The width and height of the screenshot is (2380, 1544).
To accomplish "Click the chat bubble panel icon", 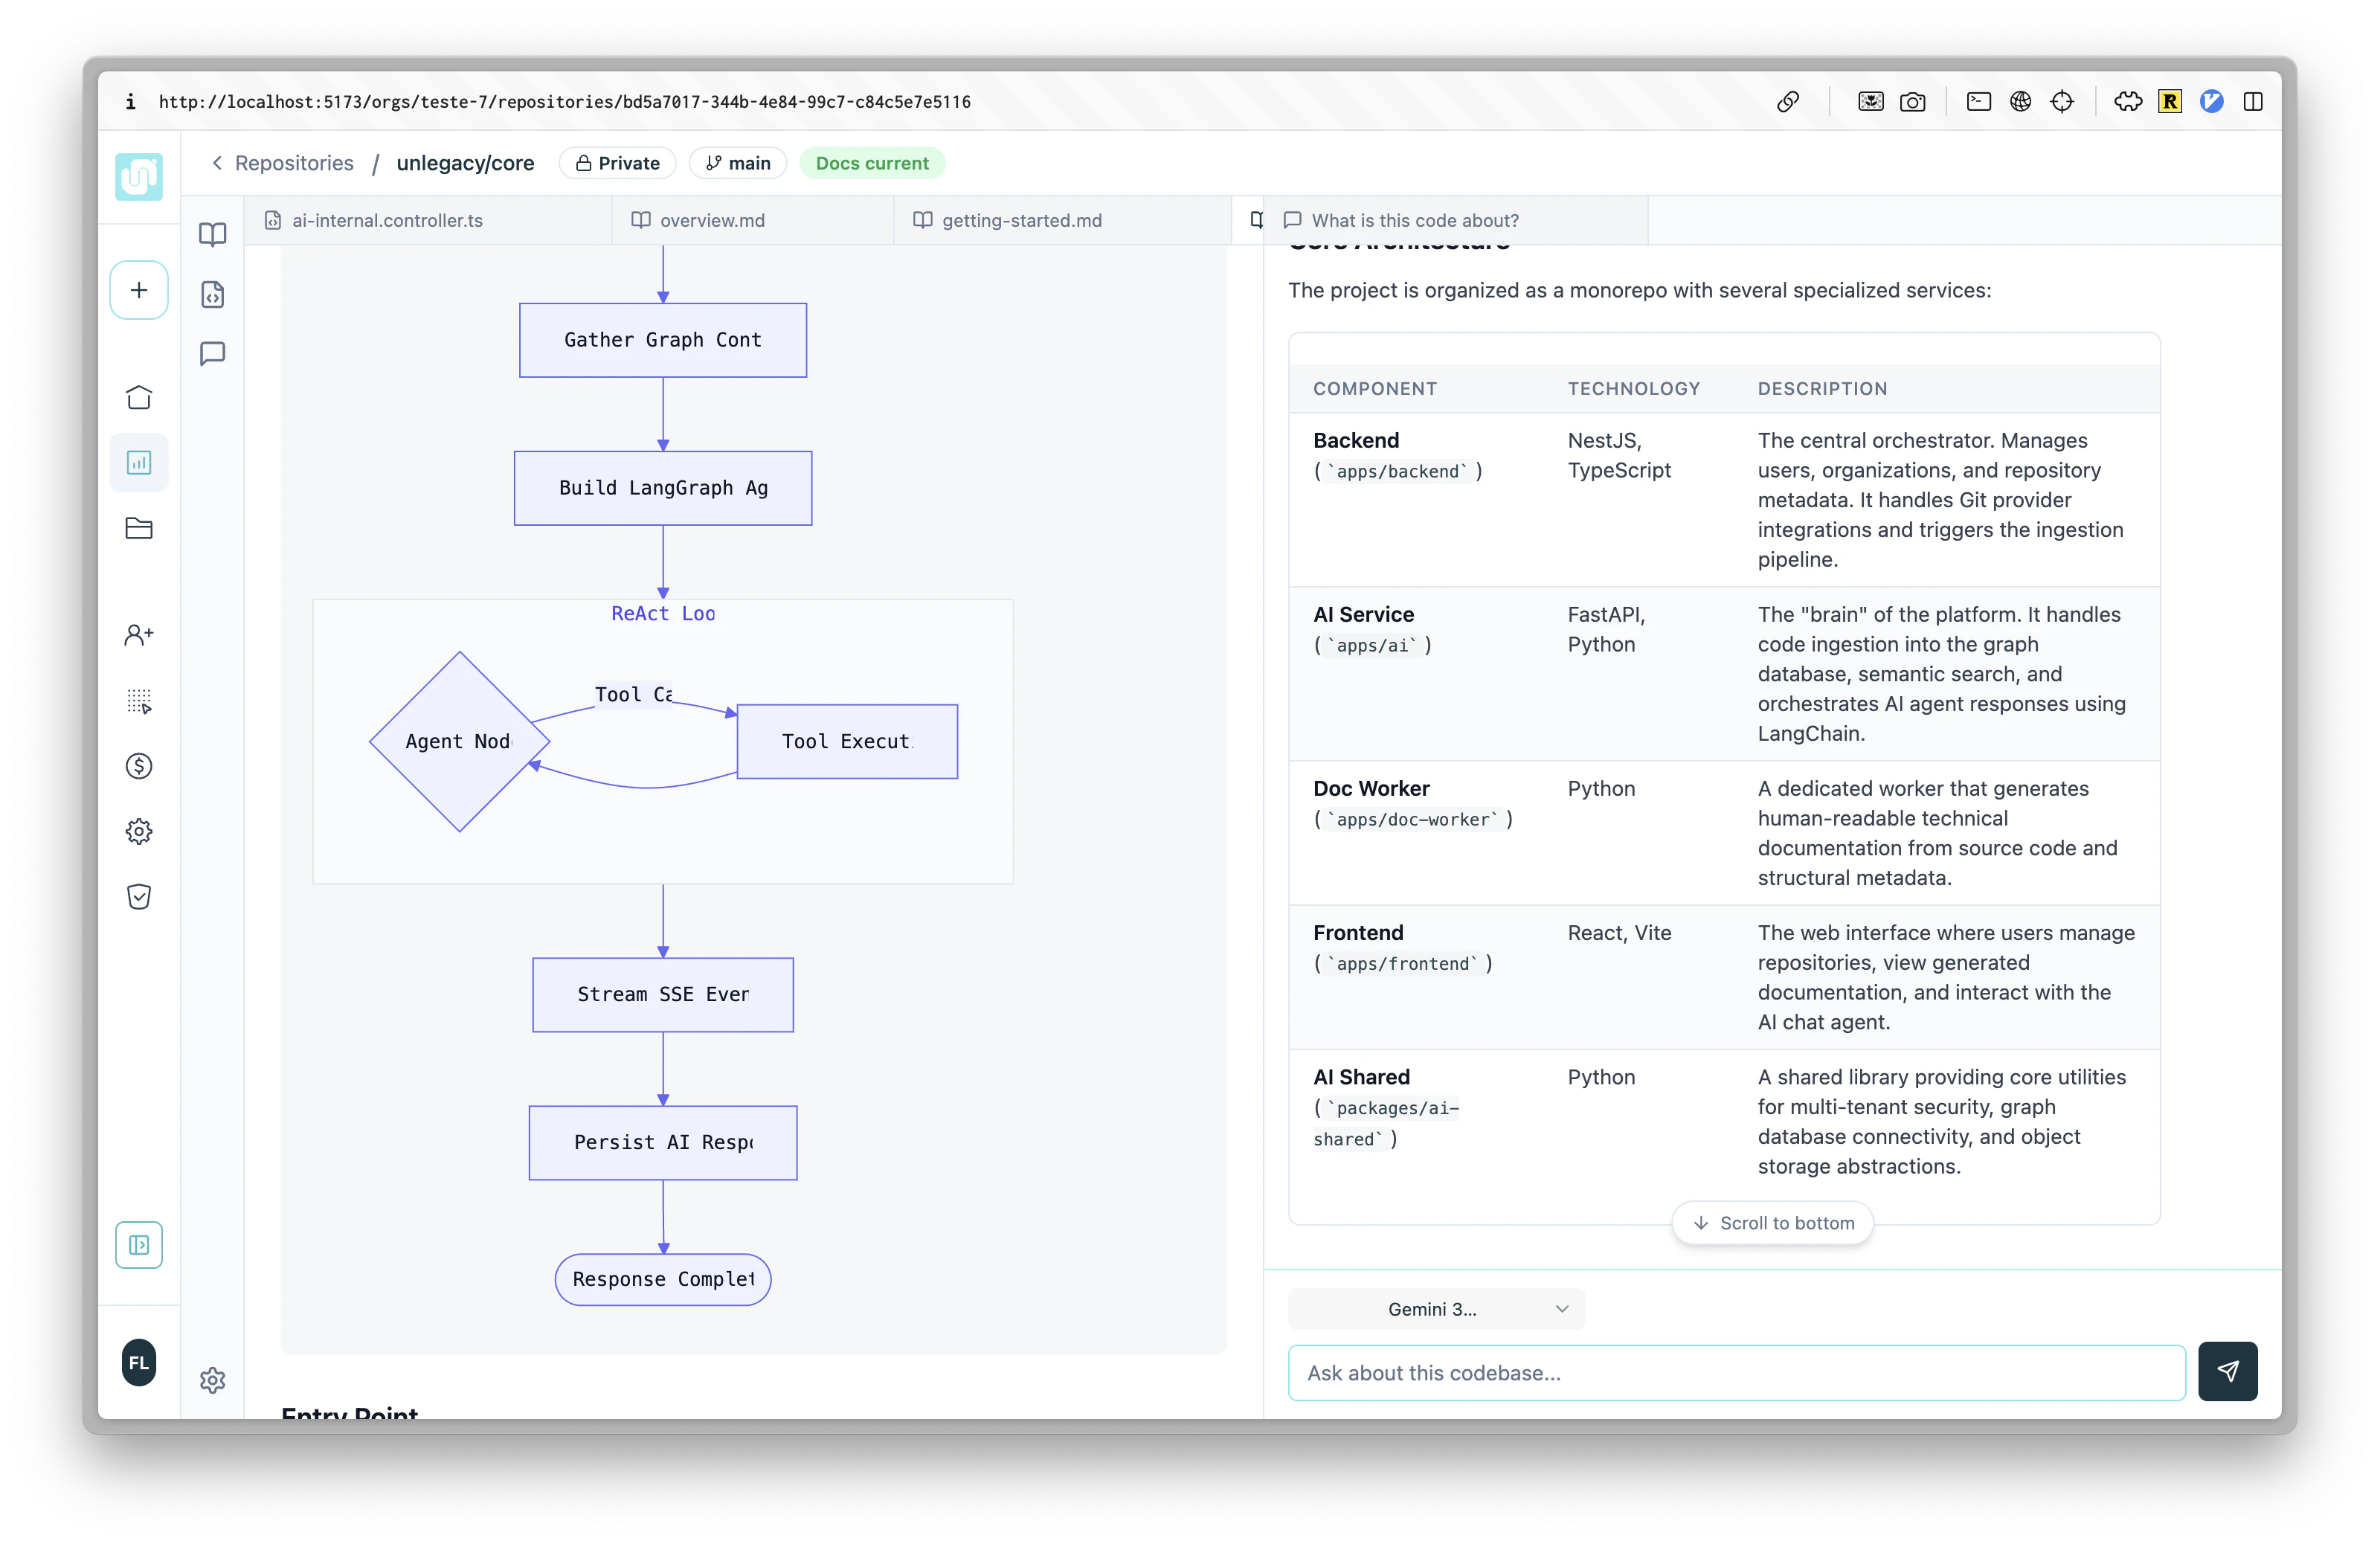I will point(213,354).
